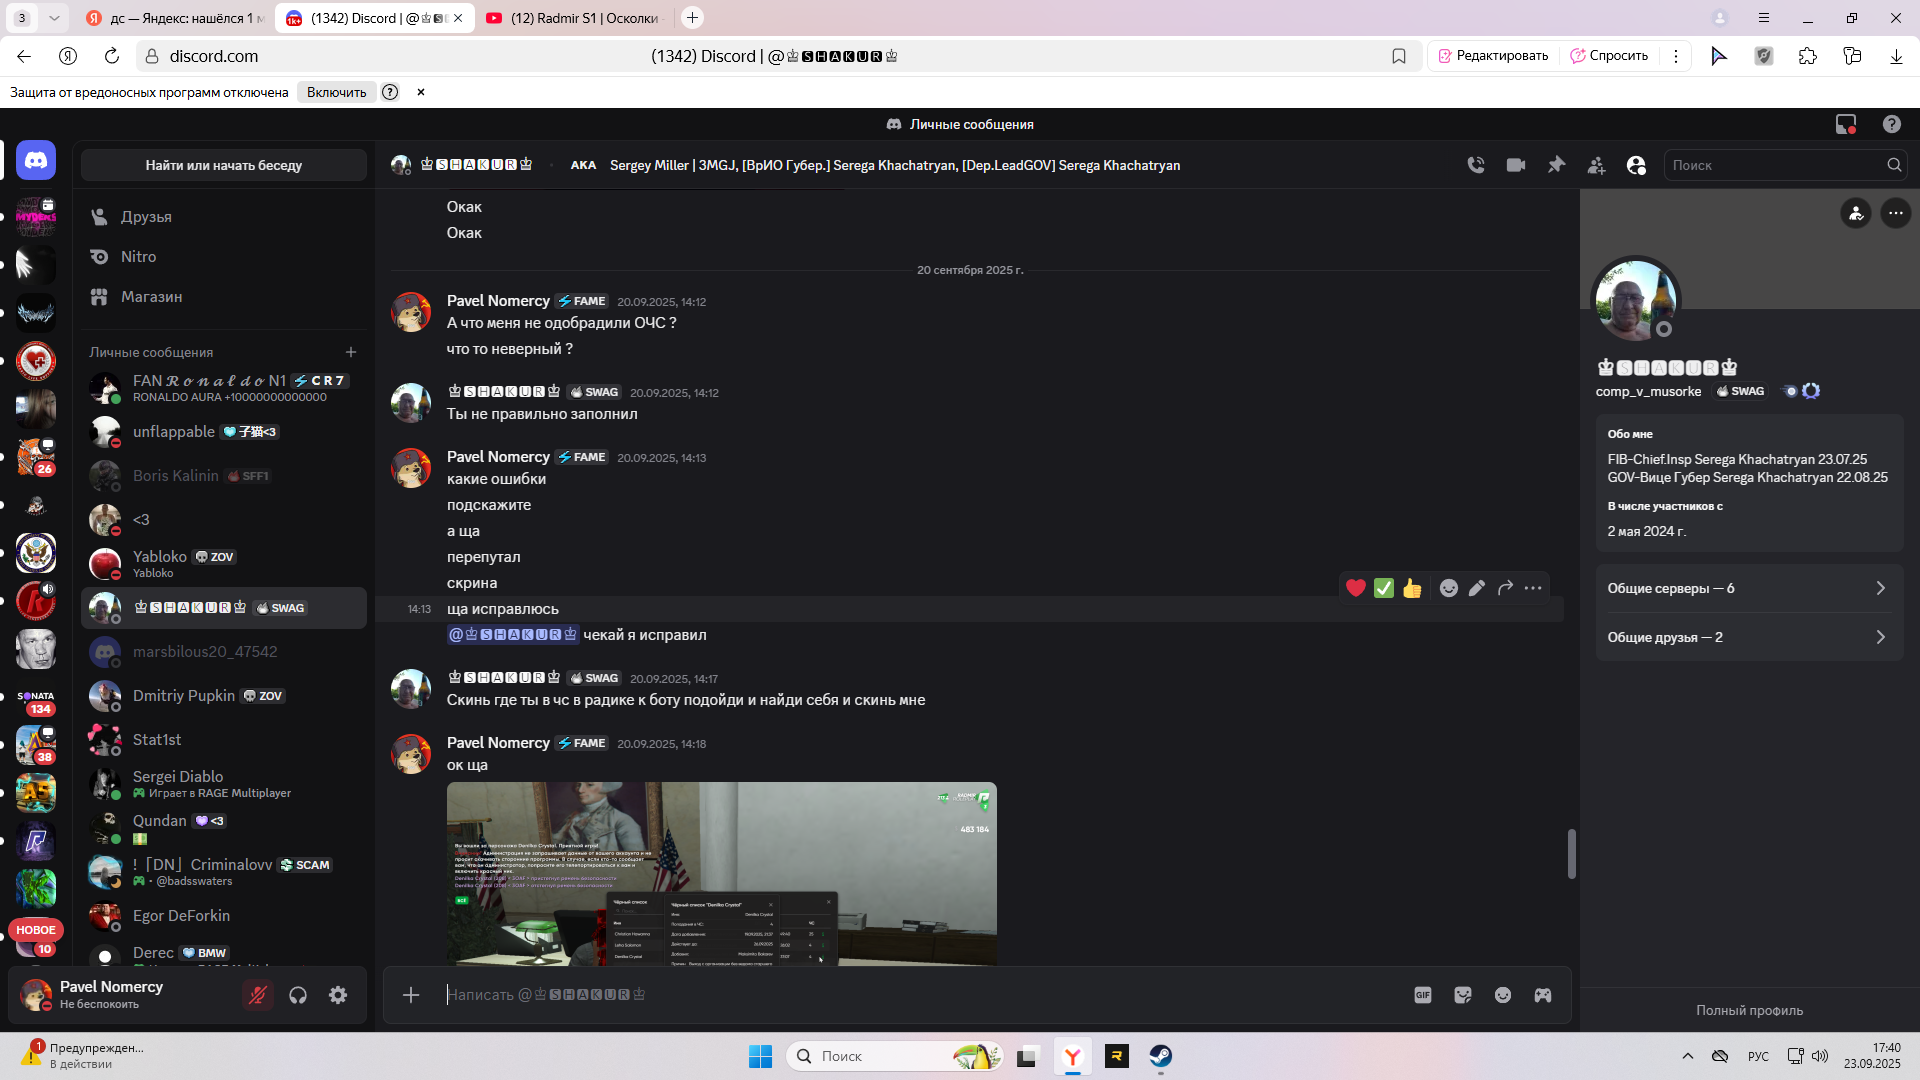
Task: Expand the mutual servers list
Action: (1748, 588)
